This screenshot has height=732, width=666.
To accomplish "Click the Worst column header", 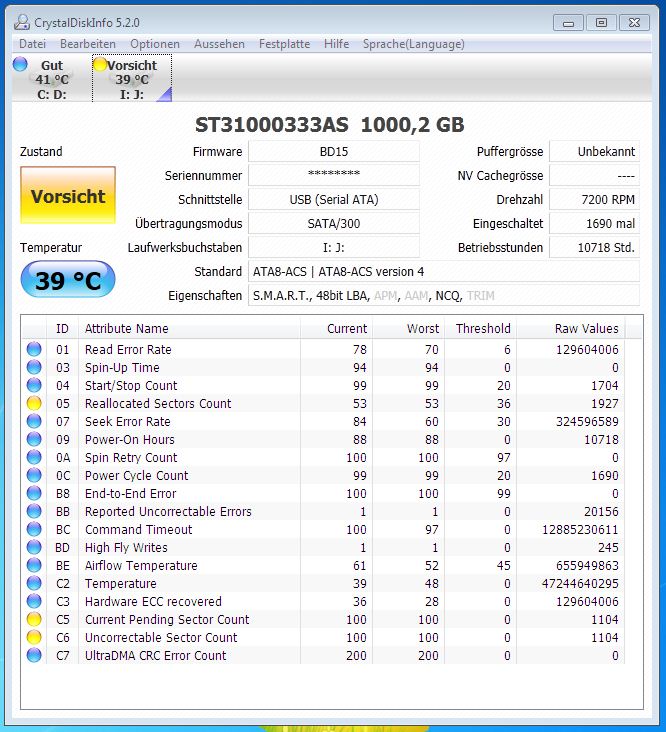I will 408,328.
